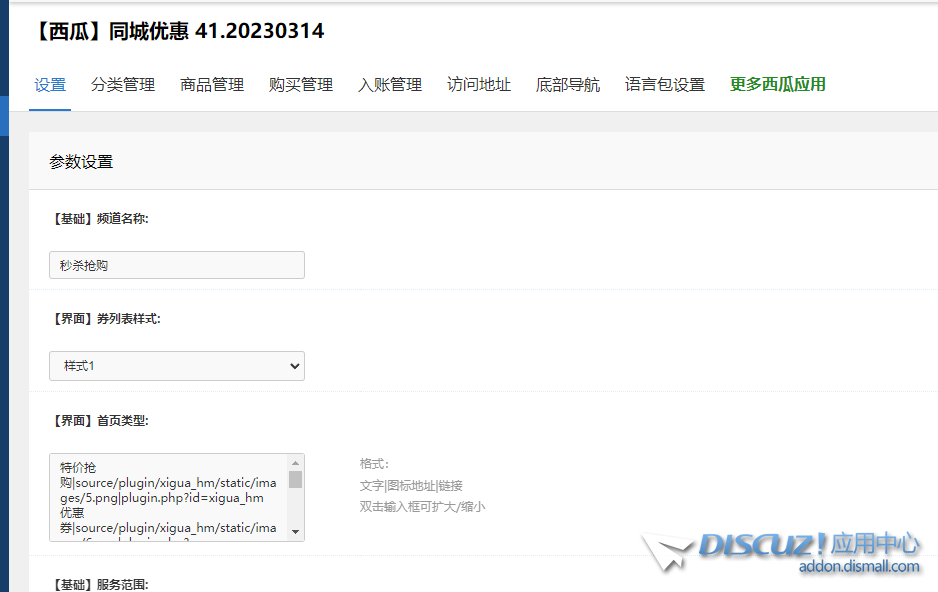Follow the 更多西瓜应用 link
The width and height of the screenshot is (938, 592).
[778, 84]
